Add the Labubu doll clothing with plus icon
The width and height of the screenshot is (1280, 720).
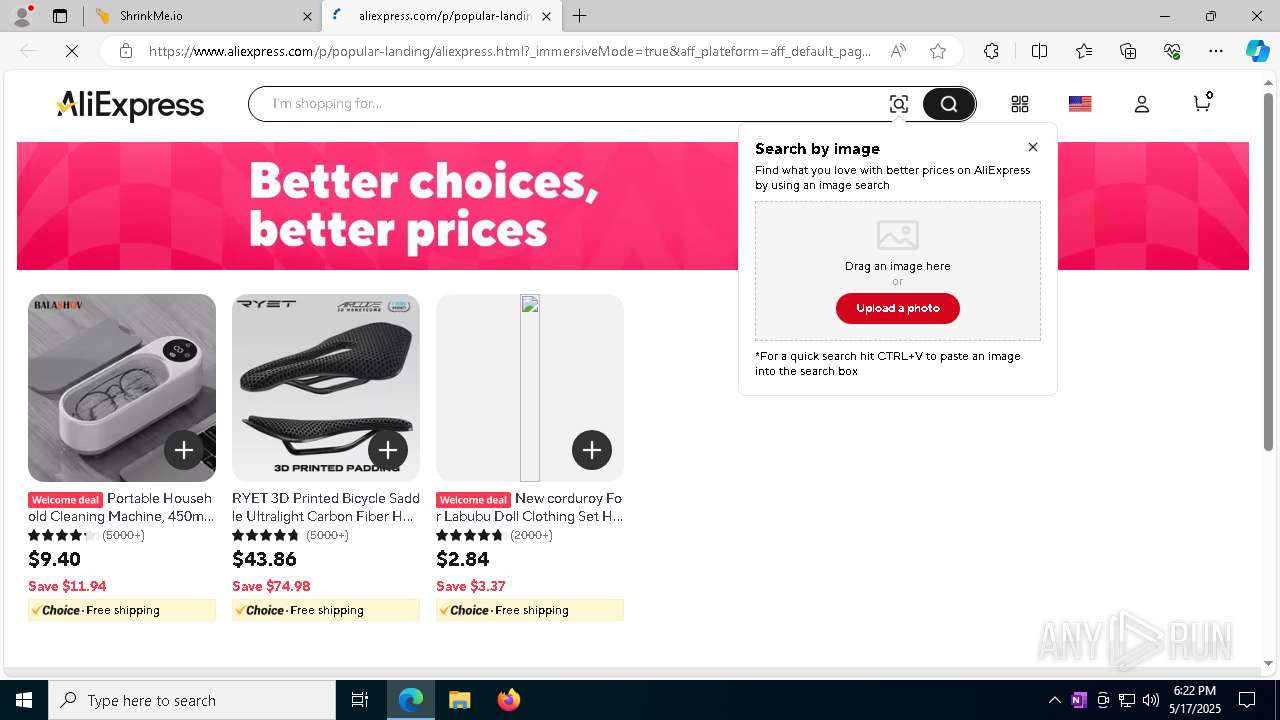click(x=592, y=450)
